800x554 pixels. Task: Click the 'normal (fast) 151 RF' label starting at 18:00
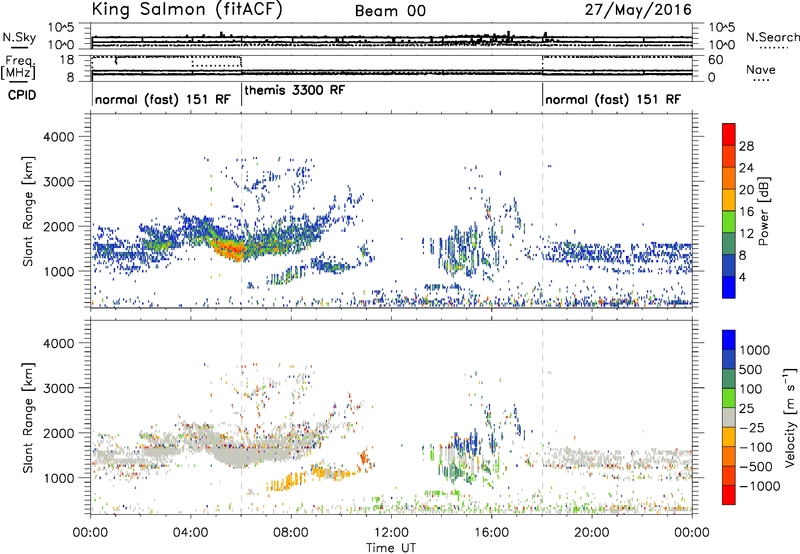click(613, 99)
